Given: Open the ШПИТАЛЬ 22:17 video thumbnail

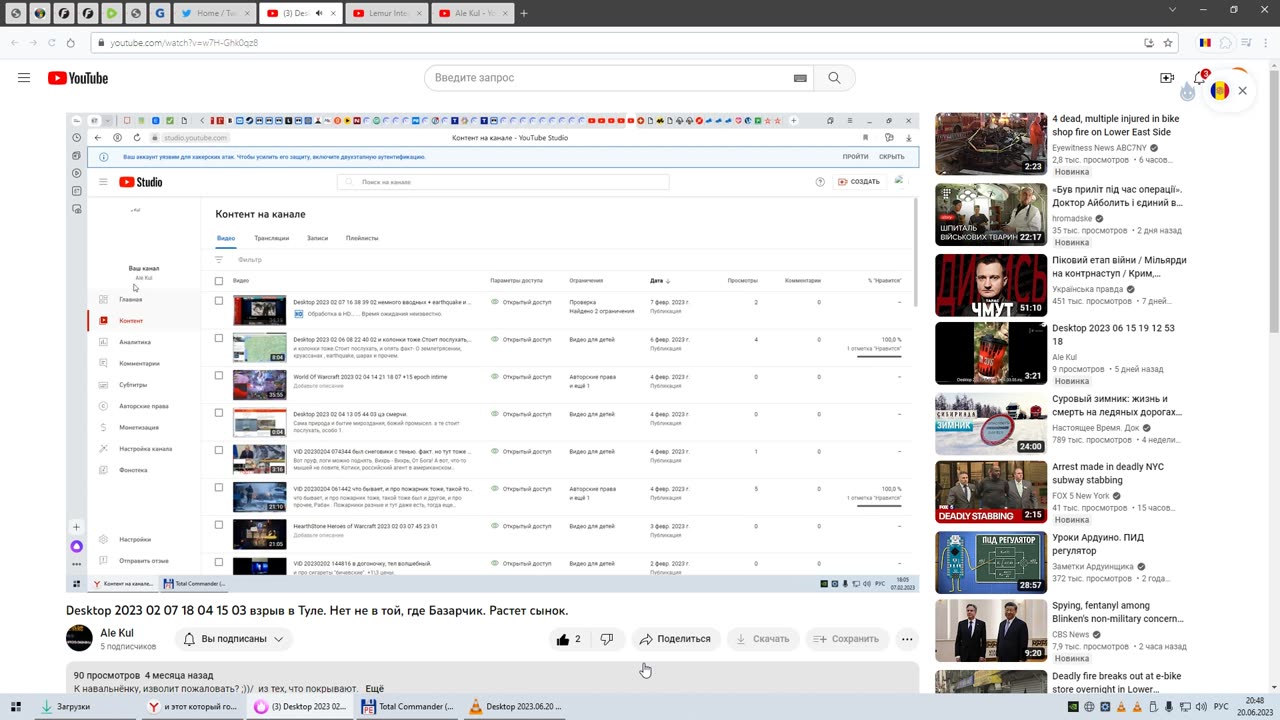Looking at the screenshot, I should click(x=991, y=215).
